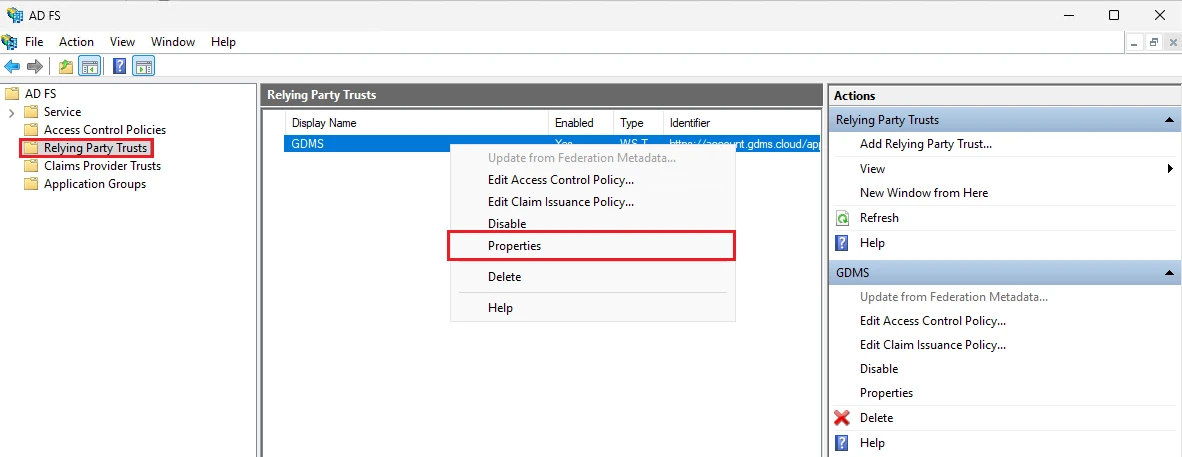This screenshot has height=457, width=1182.
Task: Open the Window menu
Action: click(x=173, y=41)
